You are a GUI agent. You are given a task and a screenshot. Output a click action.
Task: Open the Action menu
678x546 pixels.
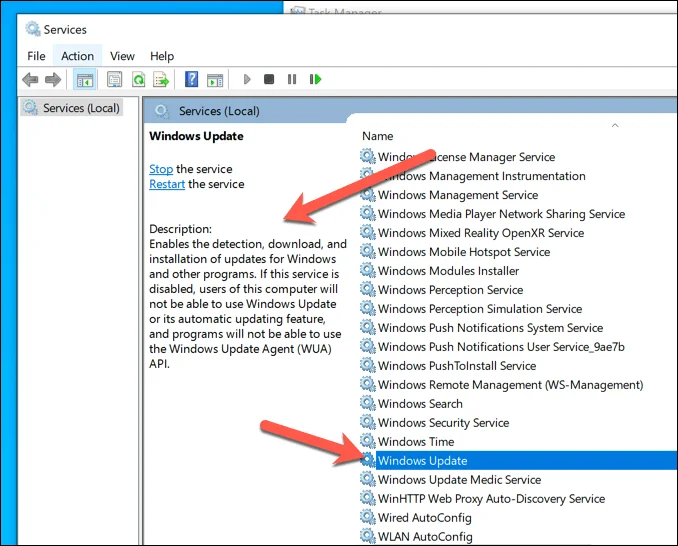[x=77, y=56]
